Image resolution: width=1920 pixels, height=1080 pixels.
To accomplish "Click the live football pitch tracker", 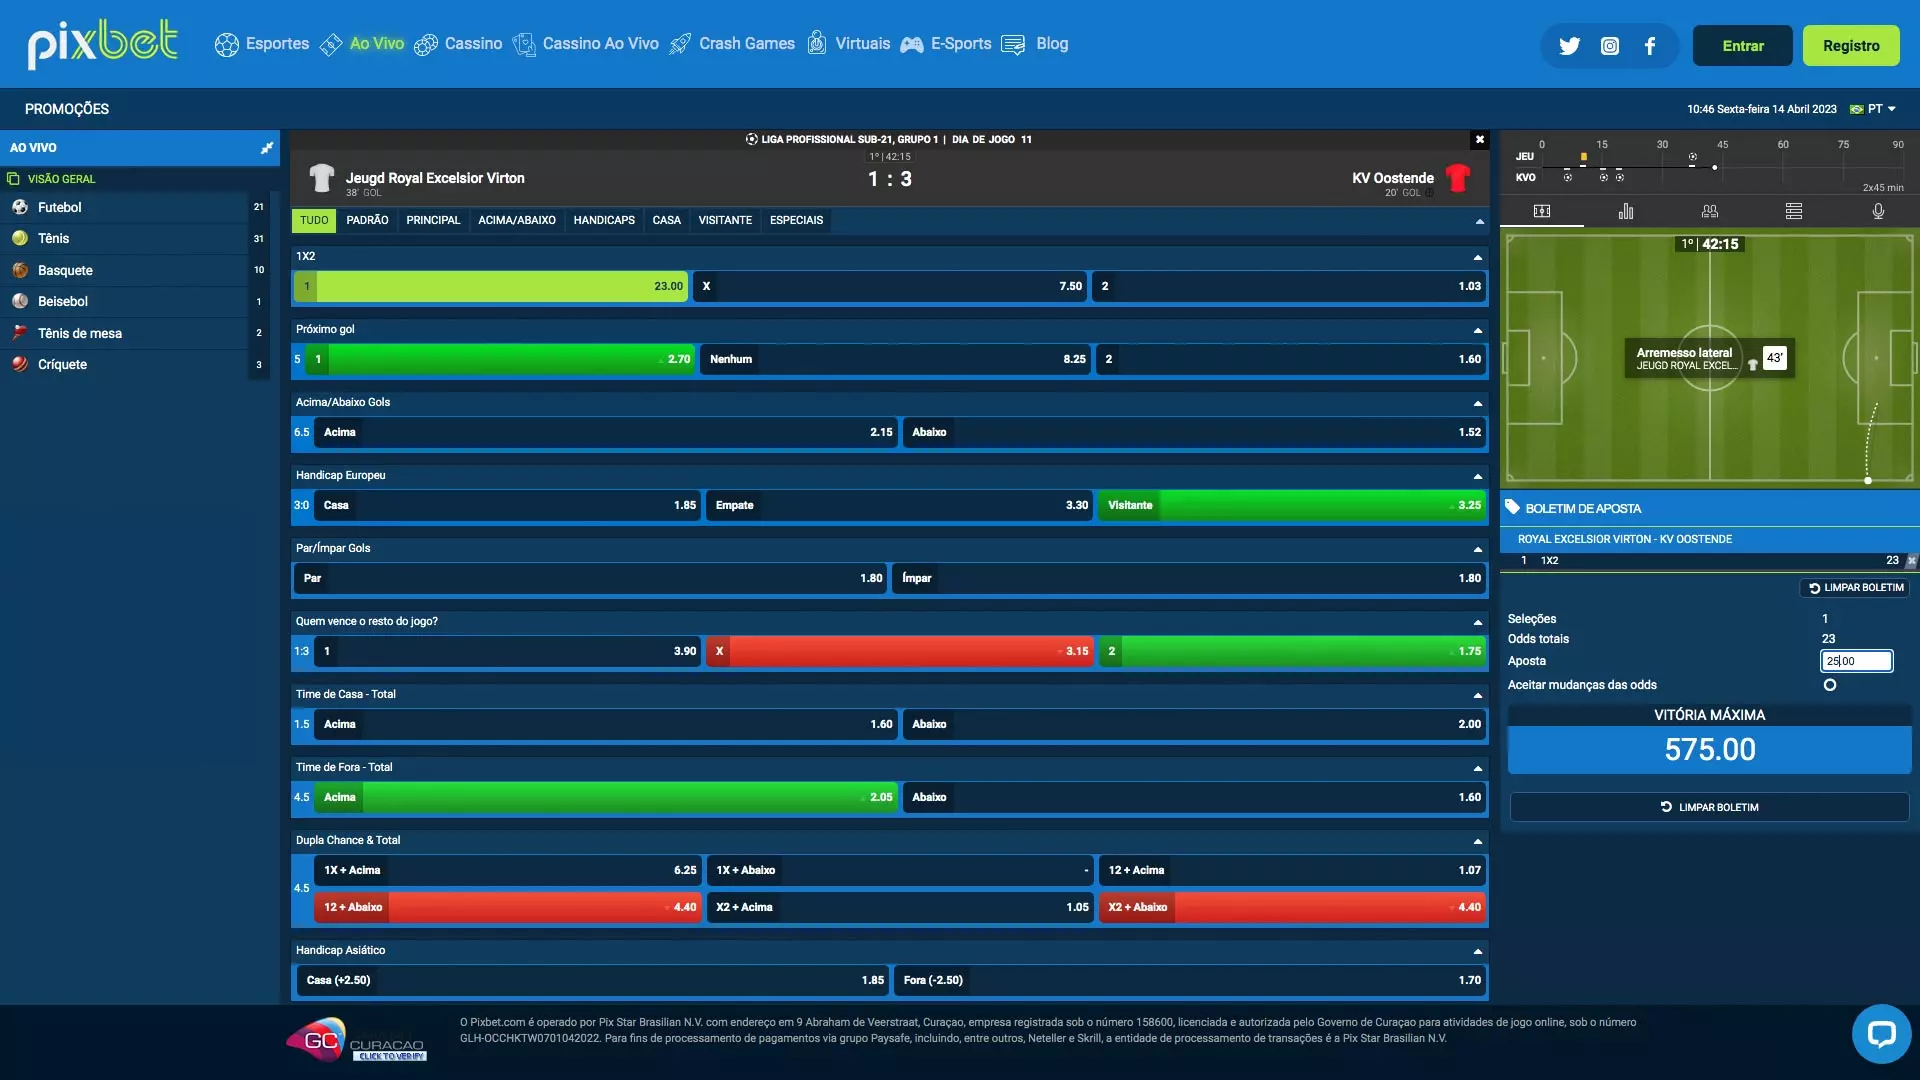I will pos(1709,358).
